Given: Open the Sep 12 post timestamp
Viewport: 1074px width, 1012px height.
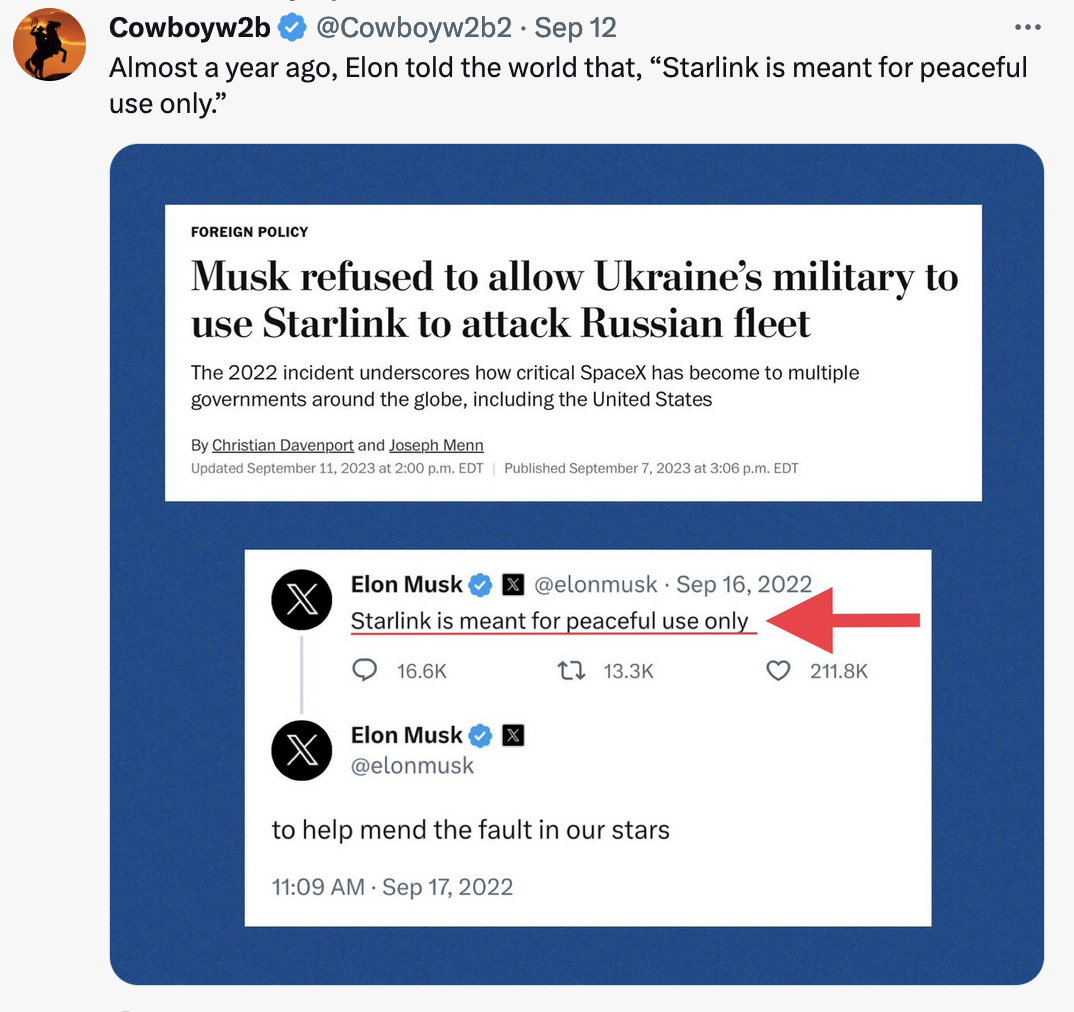Looking at the screenshot, I should [575, 28].
